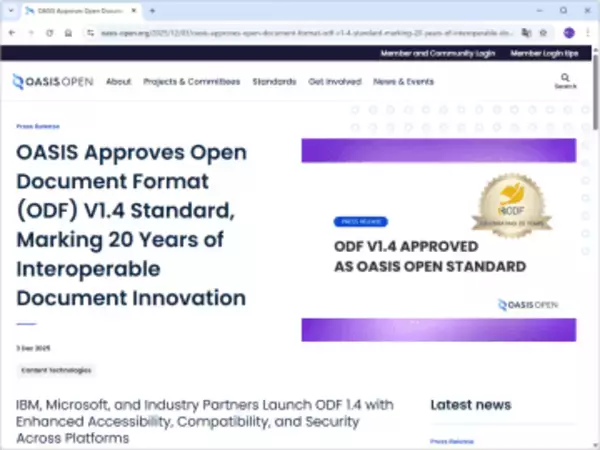Open site information icon in address bar
Viewport: 600px width, 450px height.
[90, 33]
